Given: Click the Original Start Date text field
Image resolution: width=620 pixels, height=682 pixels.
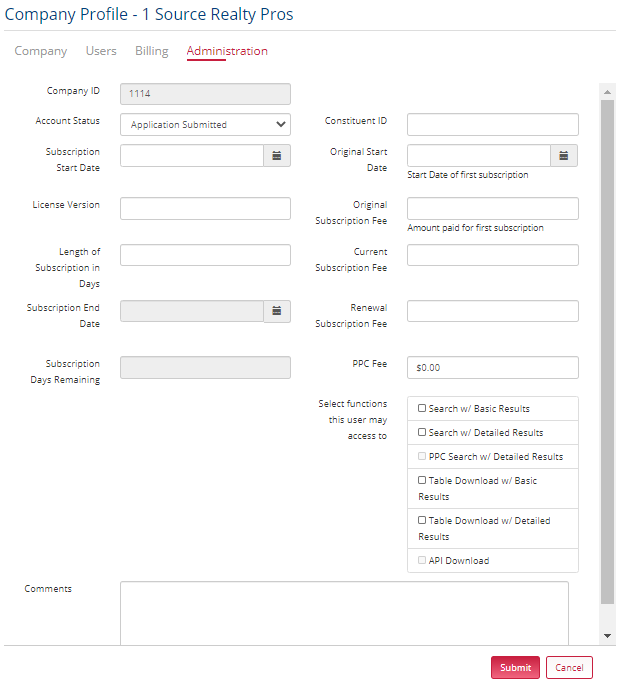Looking at the screenshot, I should [479, 156].
